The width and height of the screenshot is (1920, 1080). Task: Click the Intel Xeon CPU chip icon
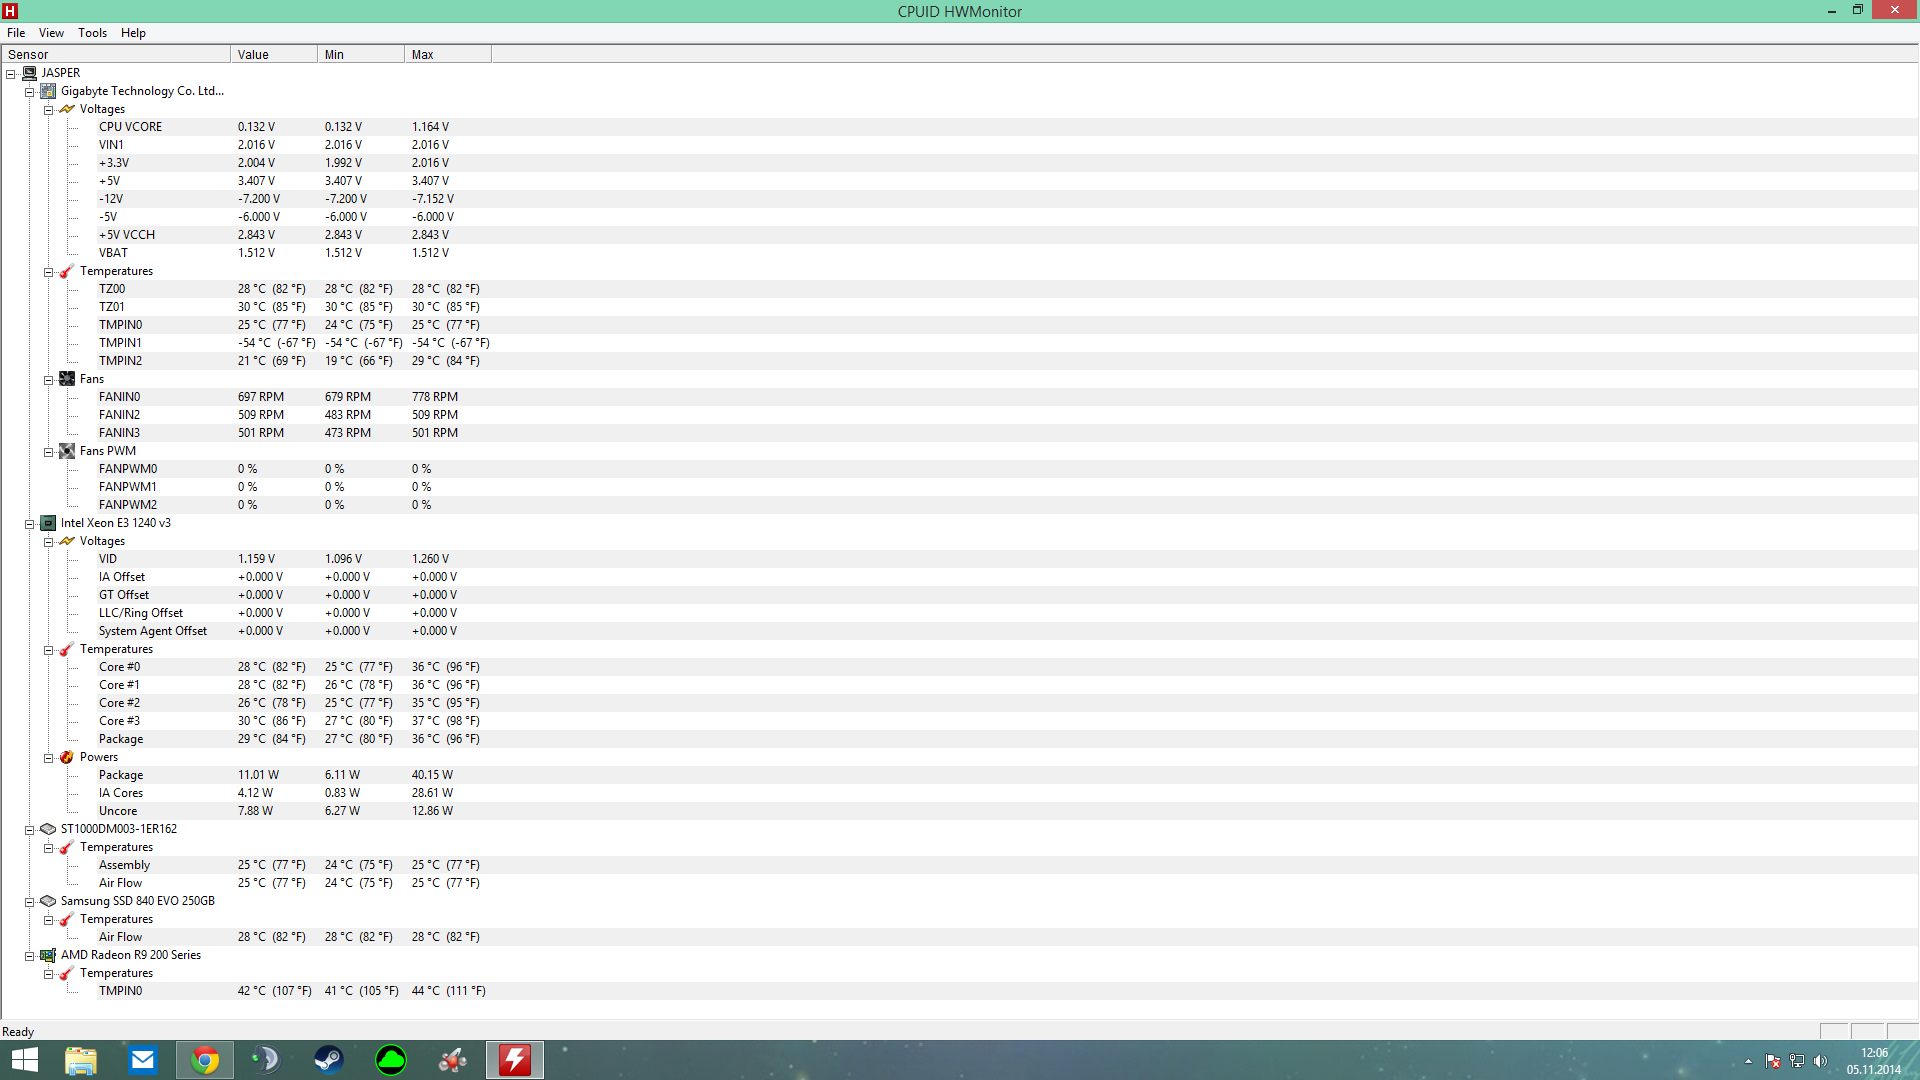coord(48,523)
